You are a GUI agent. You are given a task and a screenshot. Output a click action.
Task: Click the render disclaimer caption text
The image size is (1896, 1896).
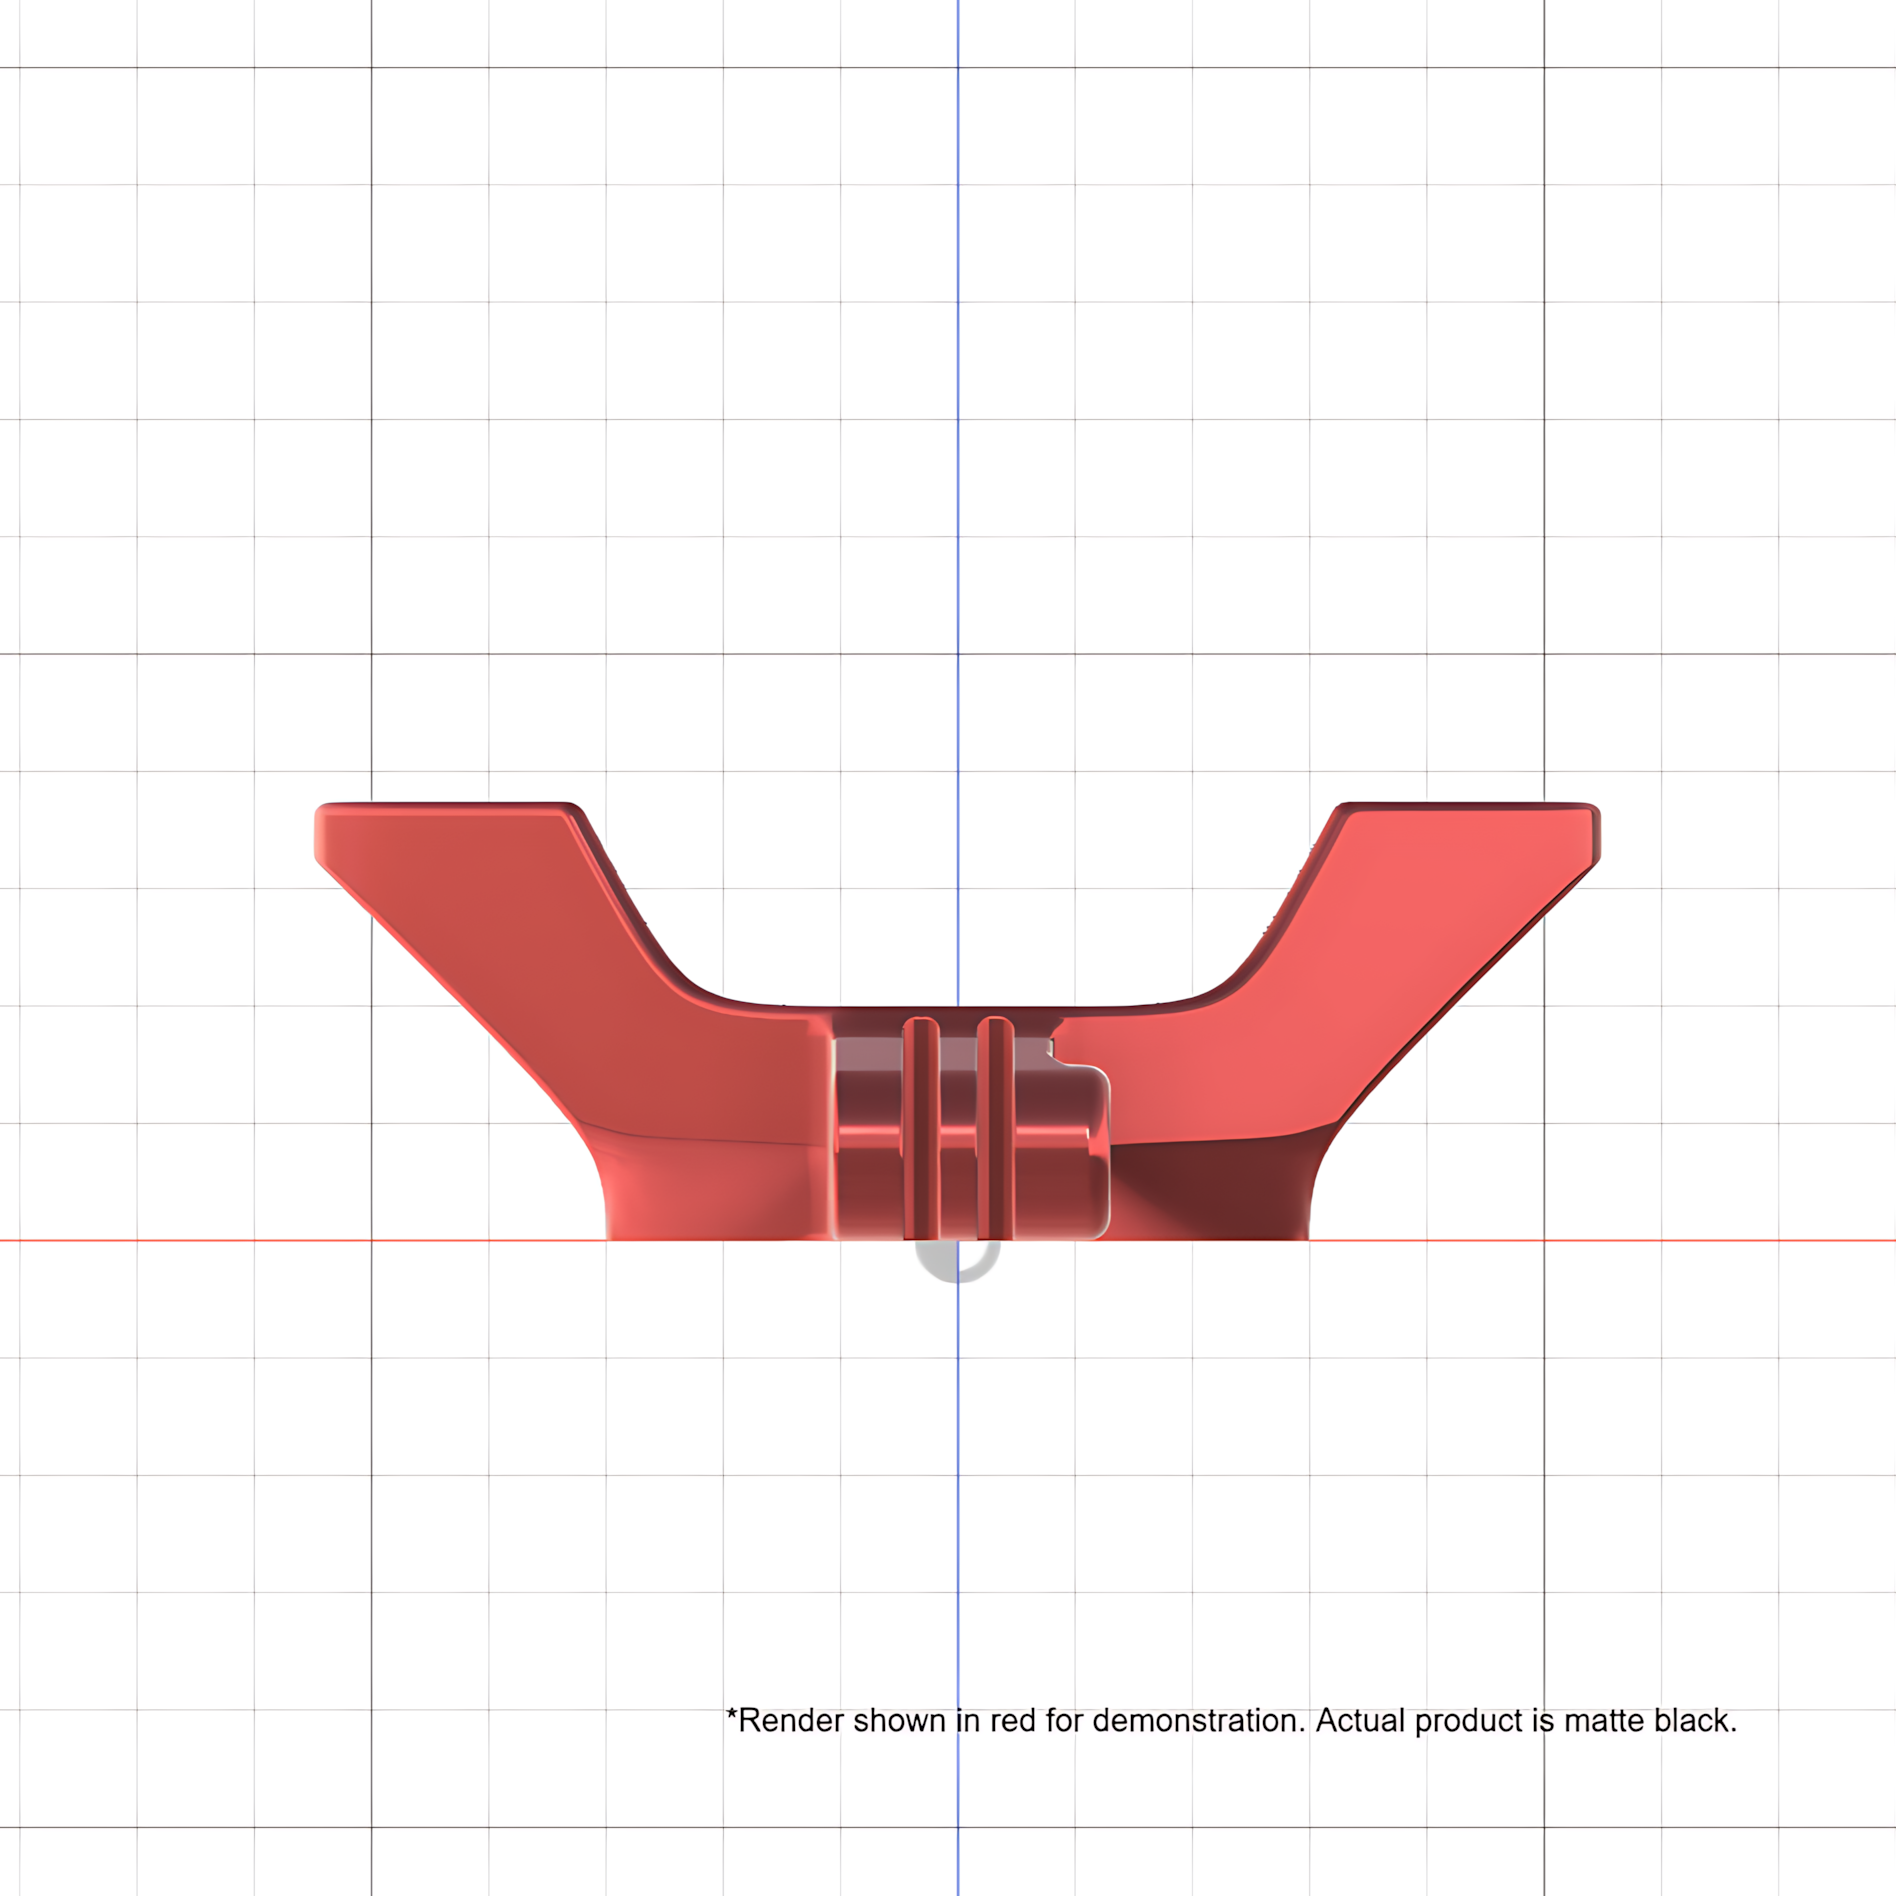coord(1231,1720)
